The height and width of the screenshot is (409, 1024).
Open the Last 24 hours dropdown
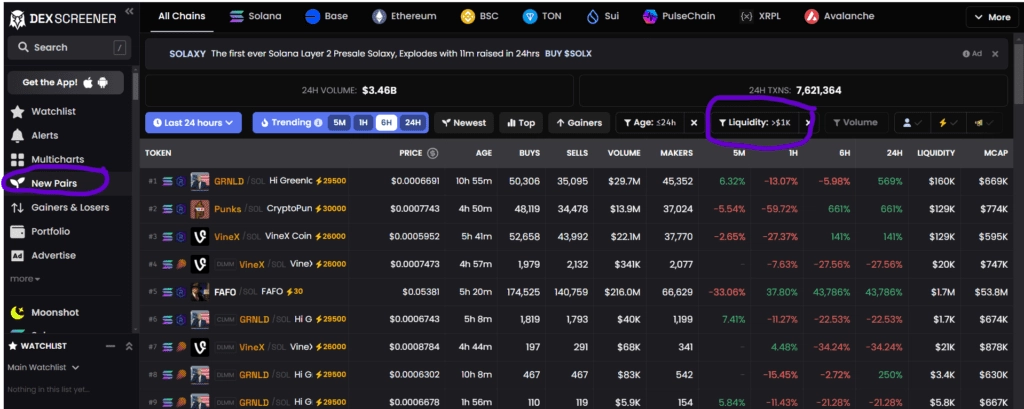point(193,123)
